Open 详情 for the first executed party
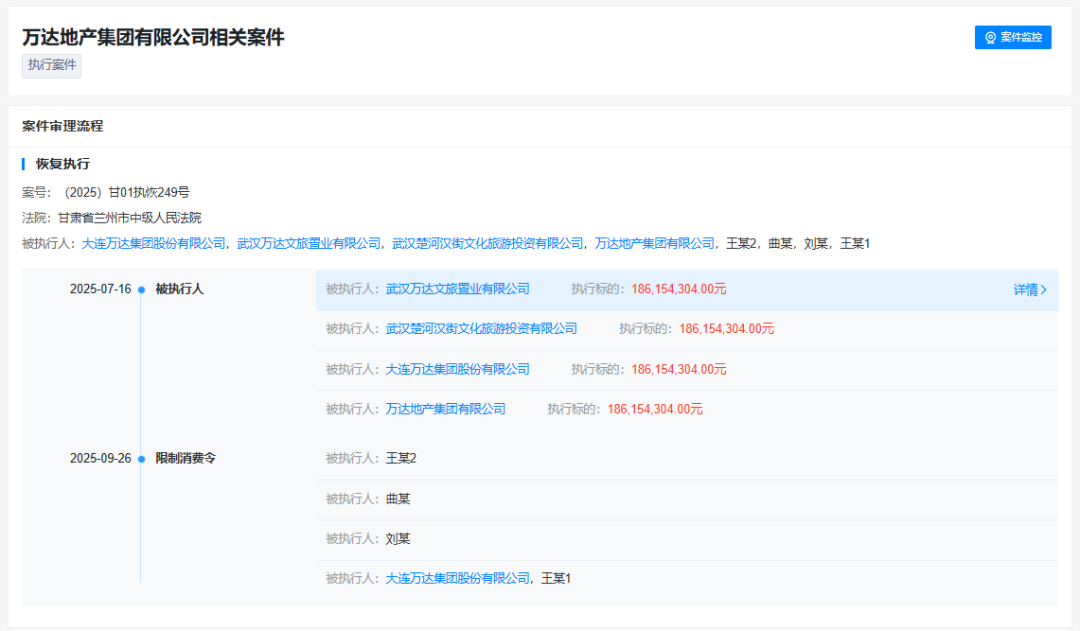 [x=1030, y=289]
